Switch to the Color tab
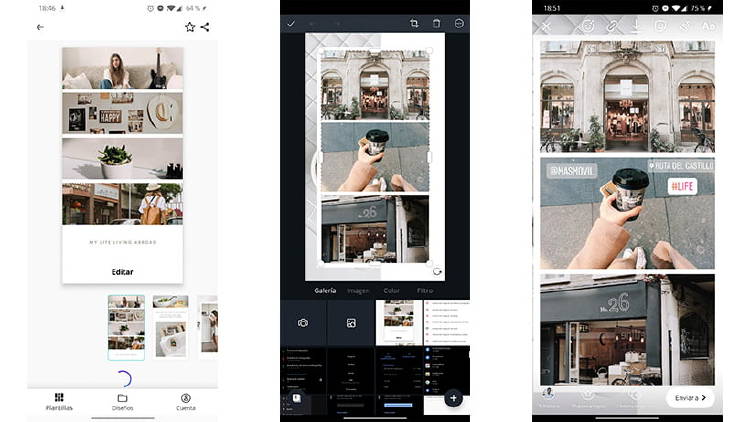This screenshot has width=750, height=422. pos(391,290)
